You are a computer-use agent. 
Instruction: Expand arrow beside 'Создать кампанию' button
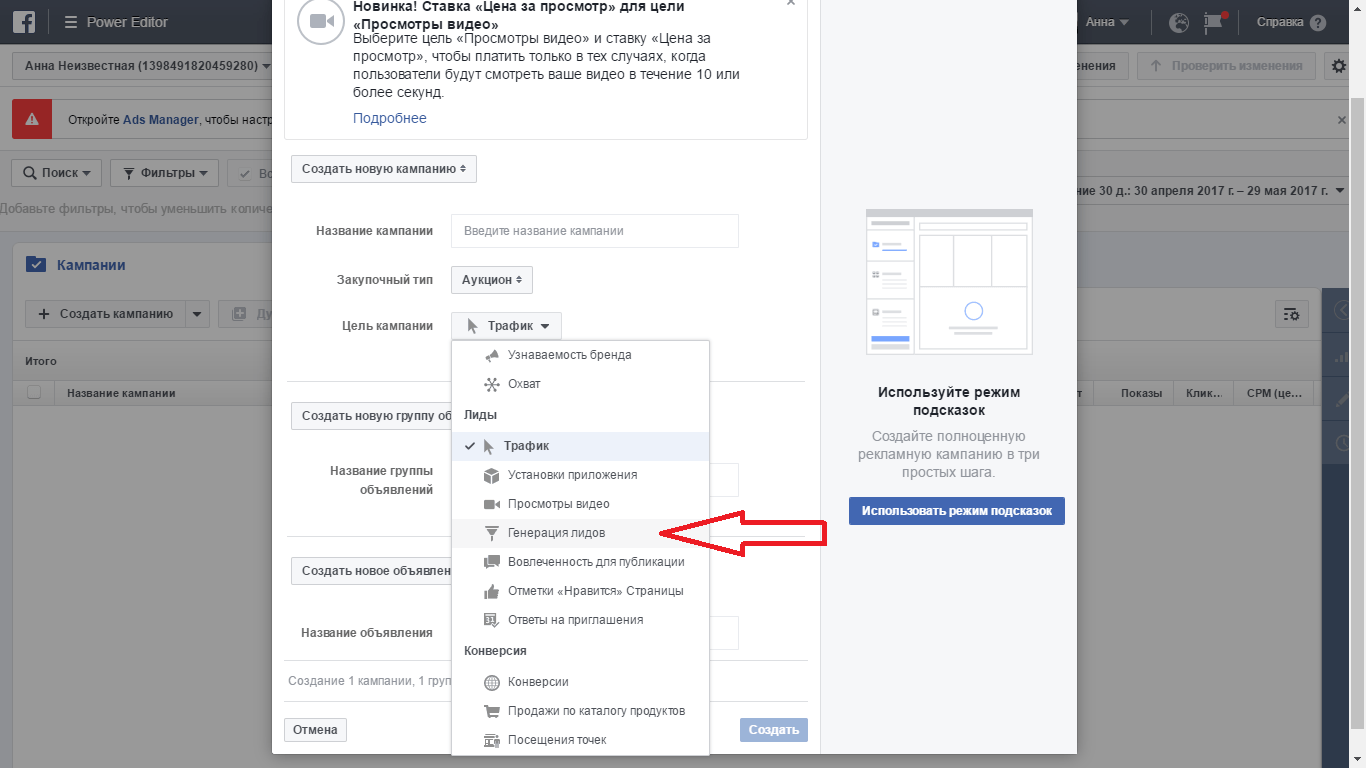click(197, 314)
